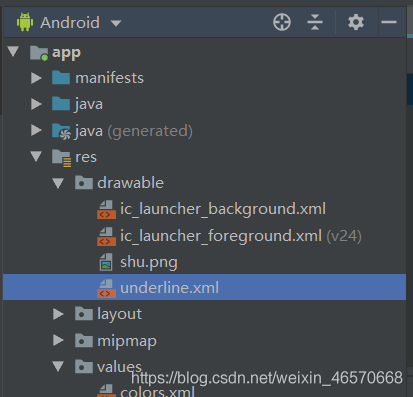Select the highlighted underline.xml file name

click(x=169, y=288)
